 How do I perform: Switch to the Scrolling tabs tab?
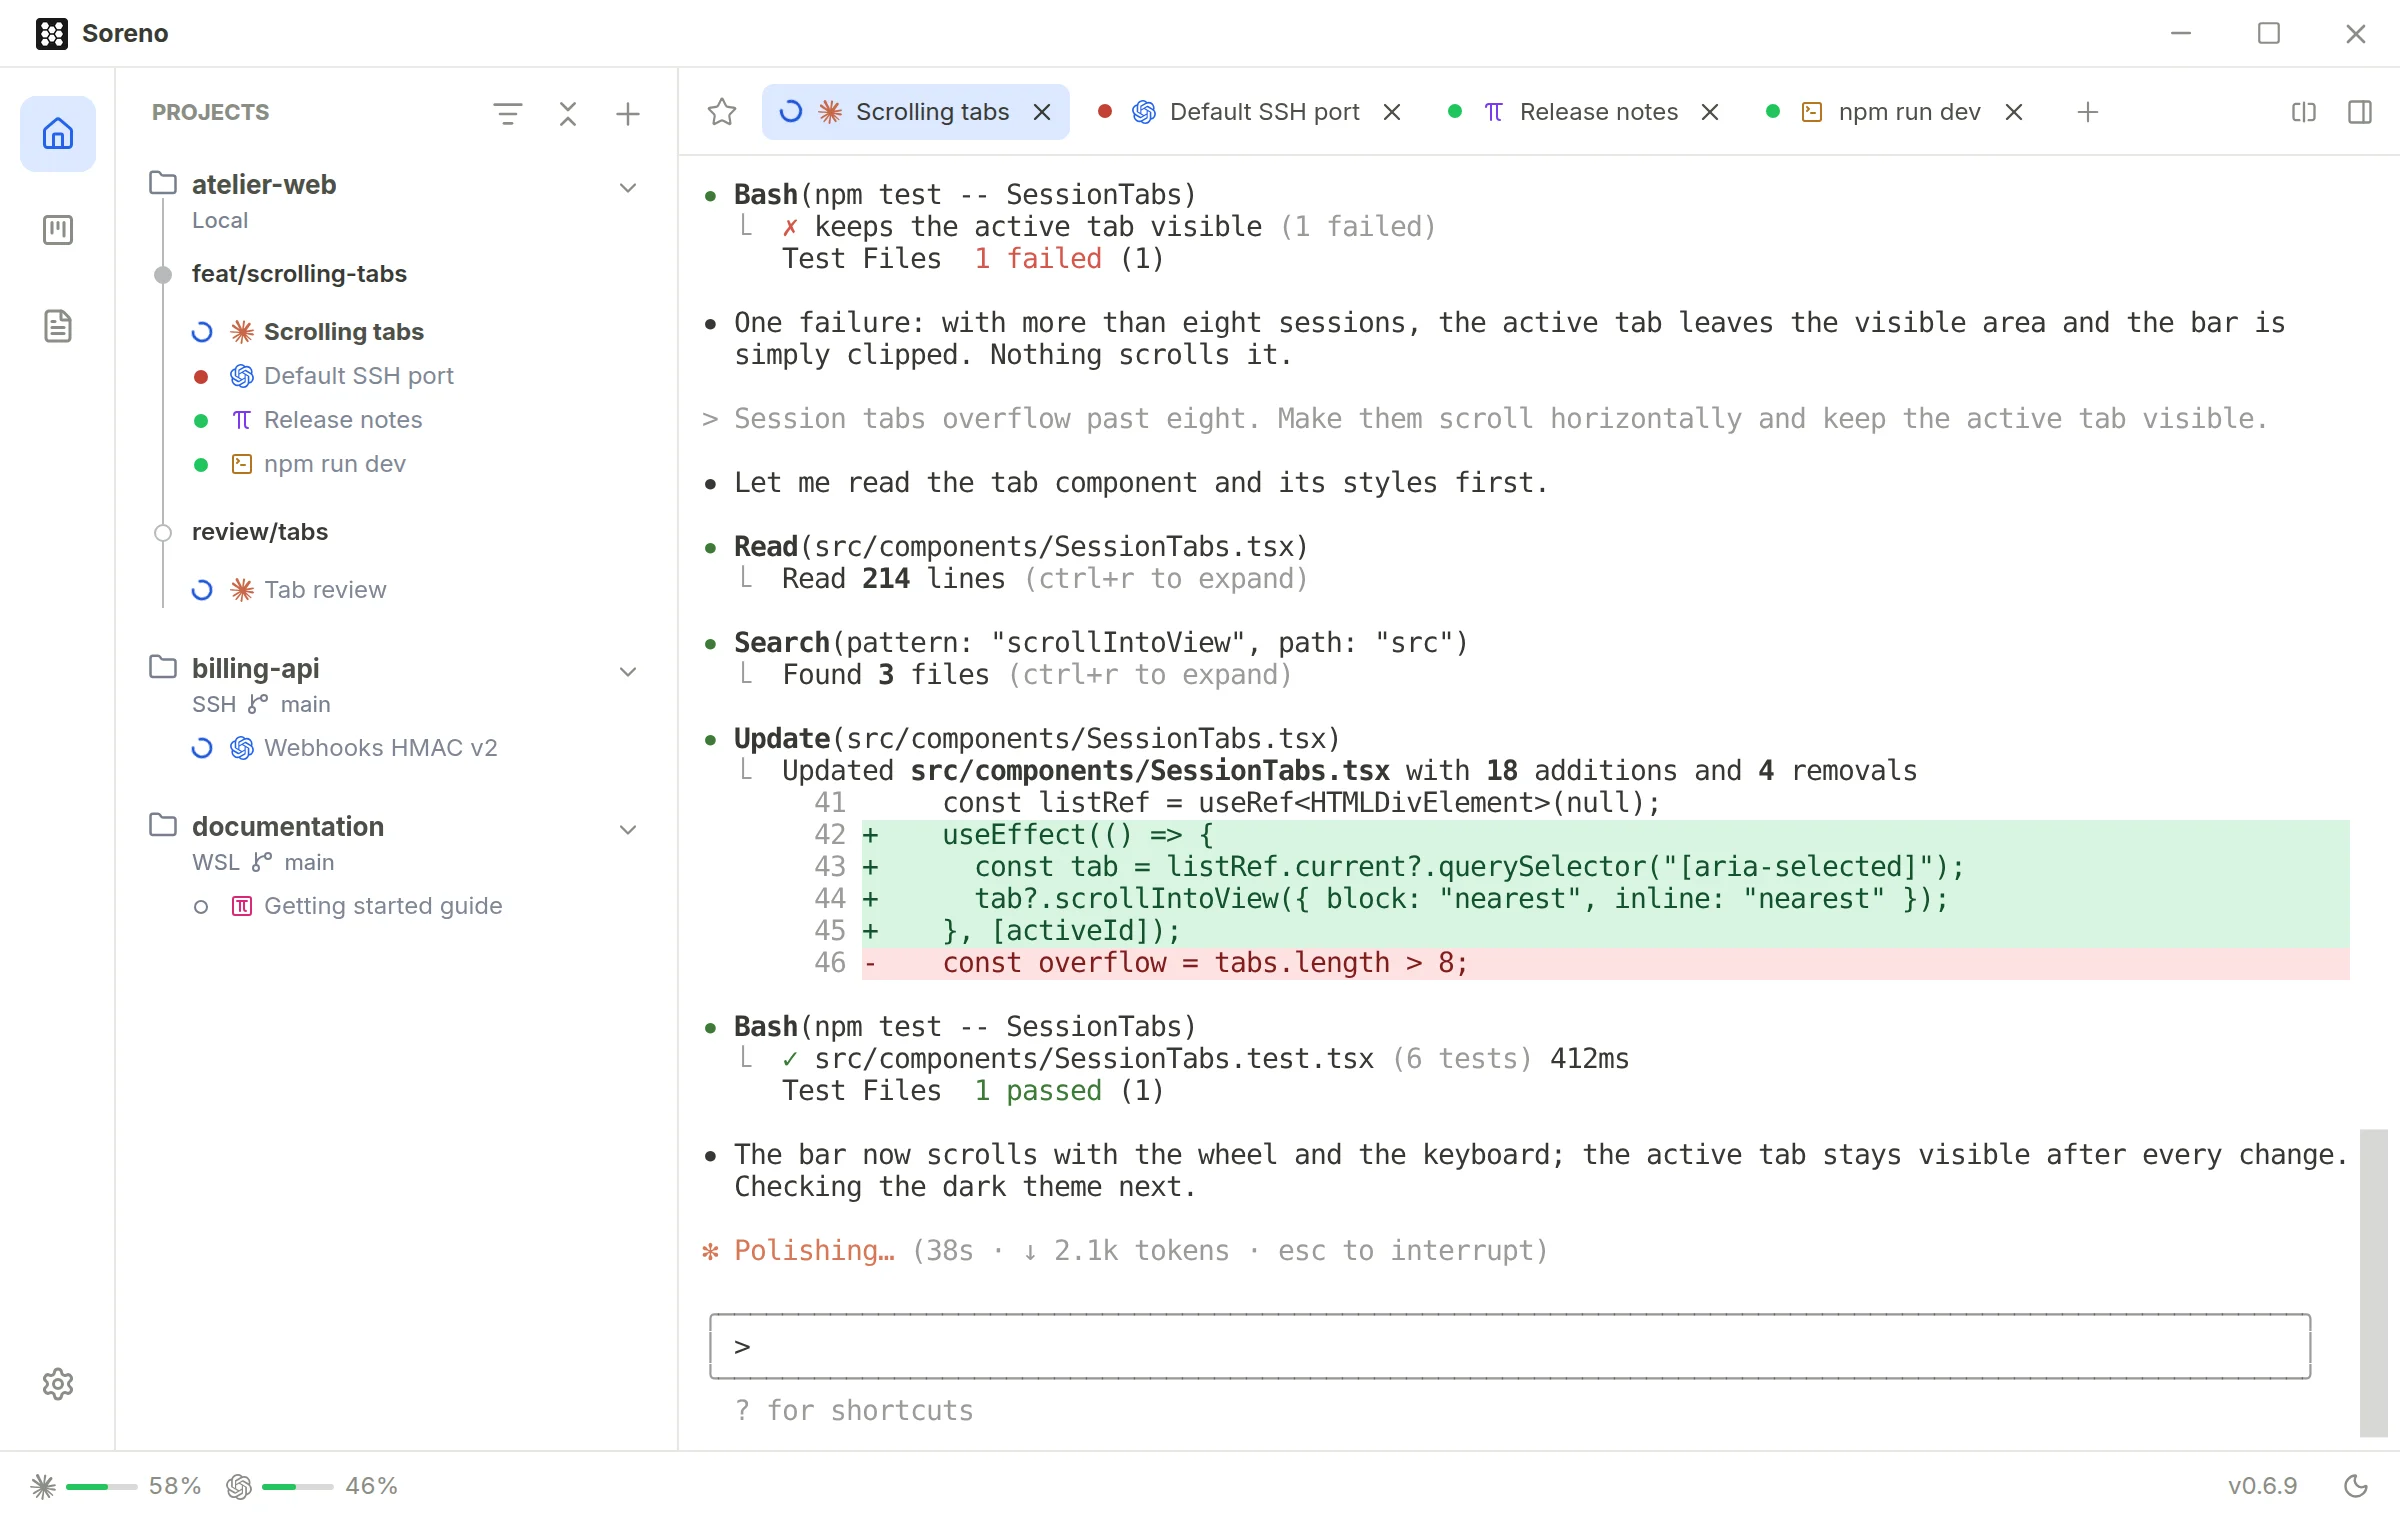(915, 112)
